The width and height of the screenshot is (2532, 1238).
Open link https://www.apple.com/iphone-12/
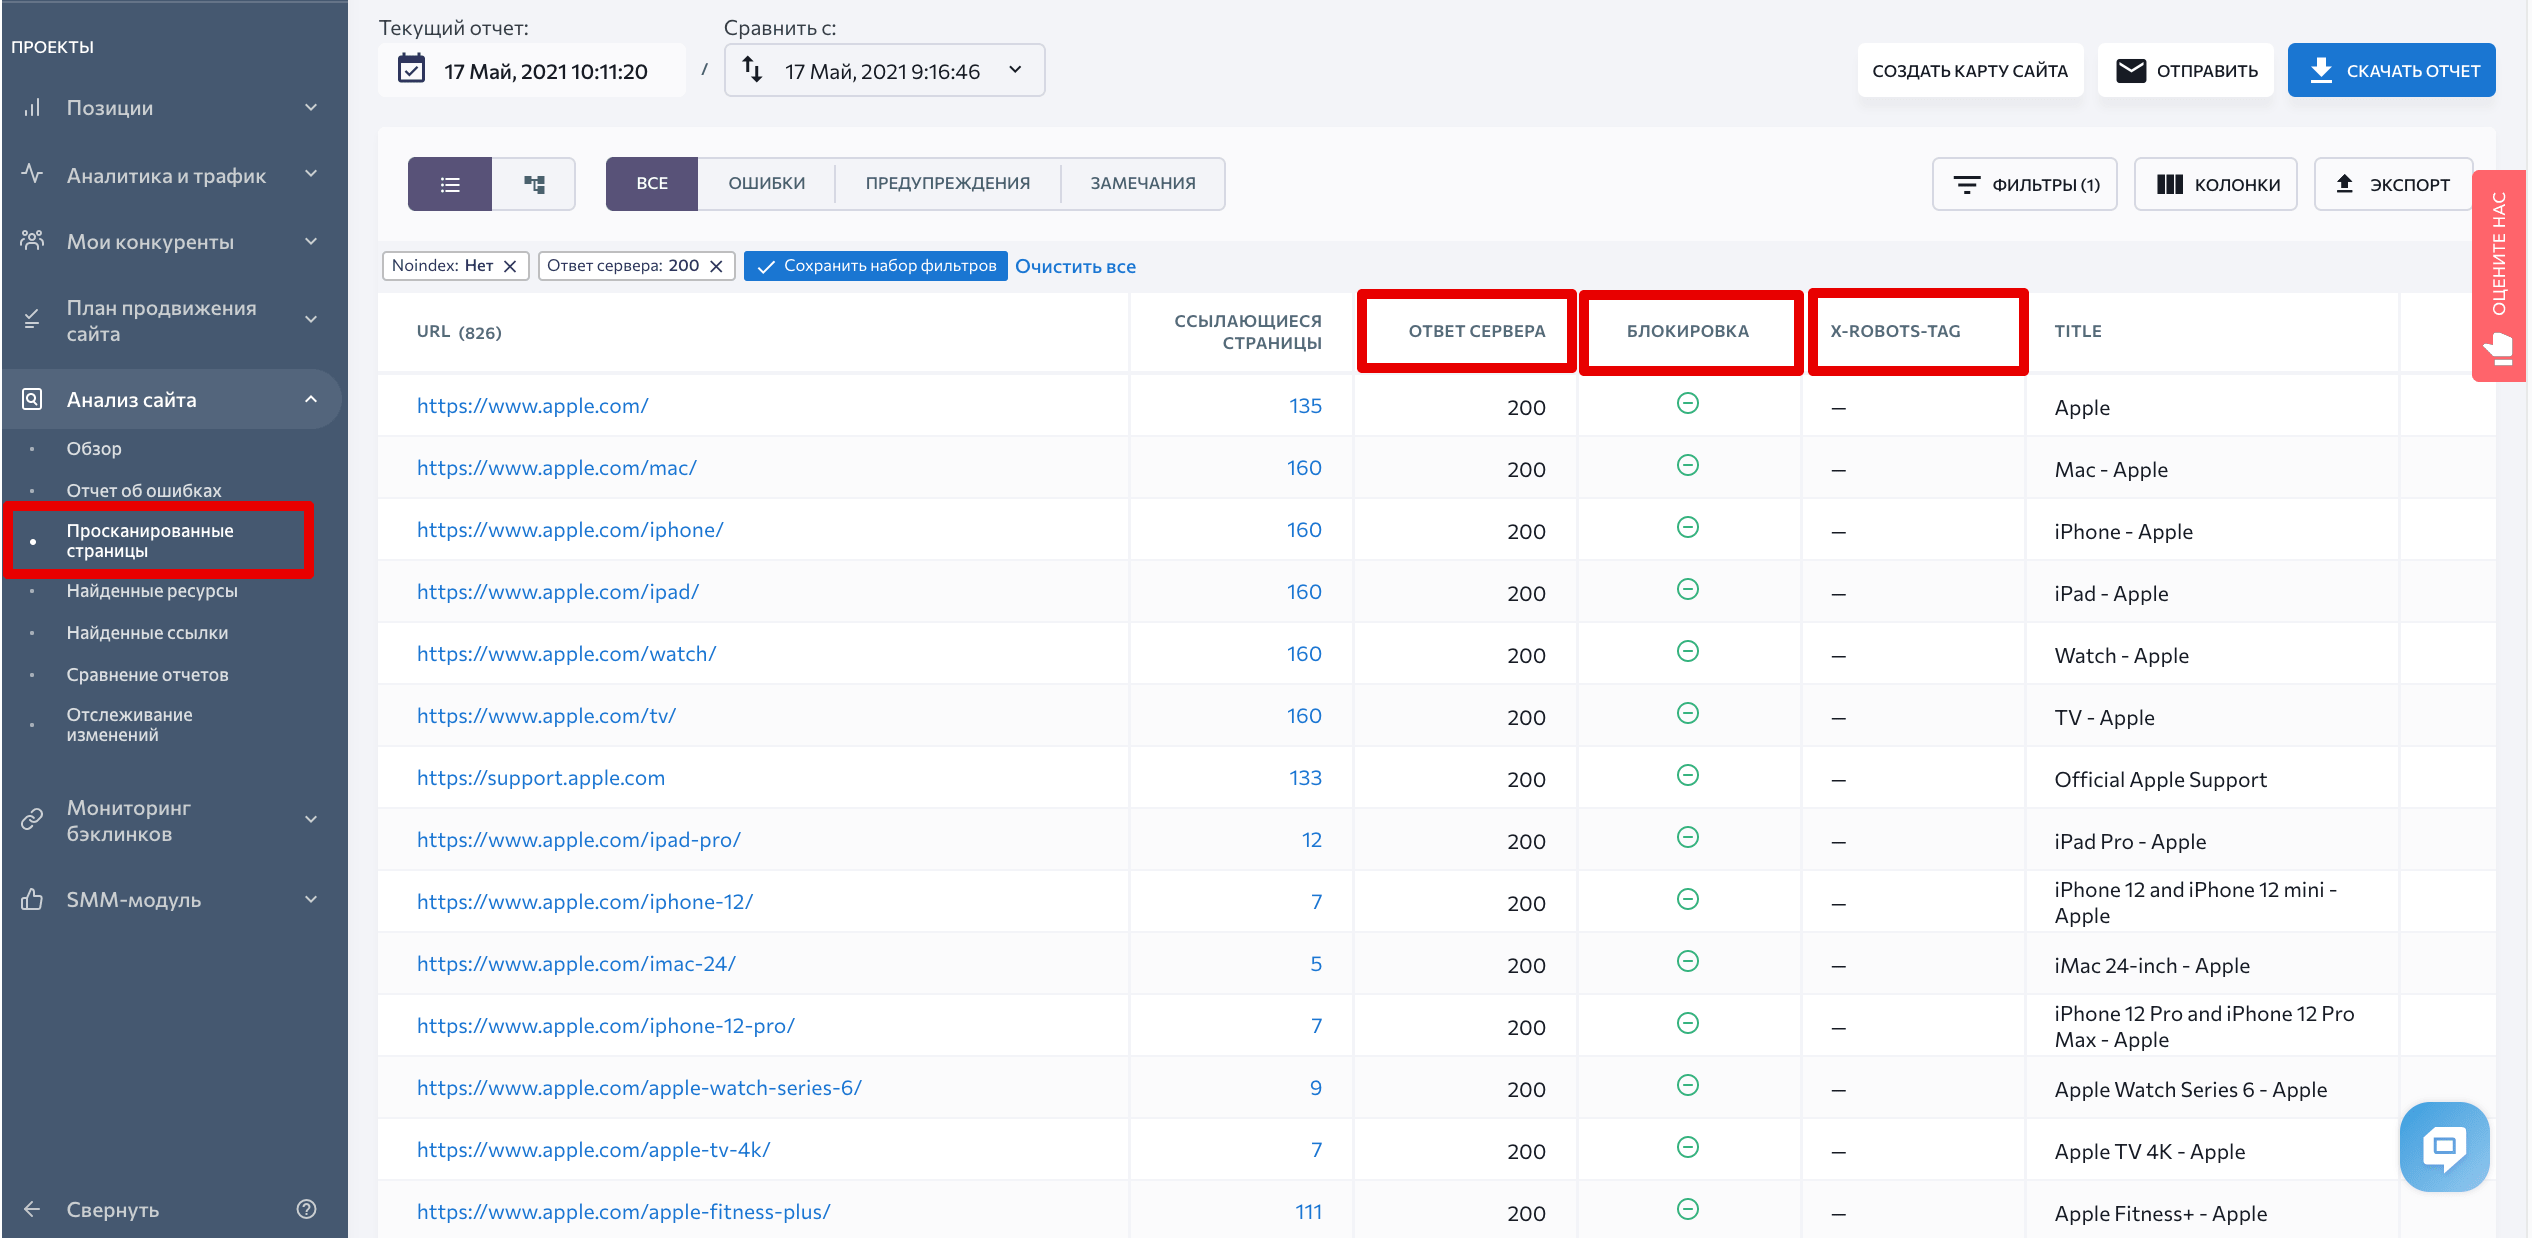click(x=584, y=901)
